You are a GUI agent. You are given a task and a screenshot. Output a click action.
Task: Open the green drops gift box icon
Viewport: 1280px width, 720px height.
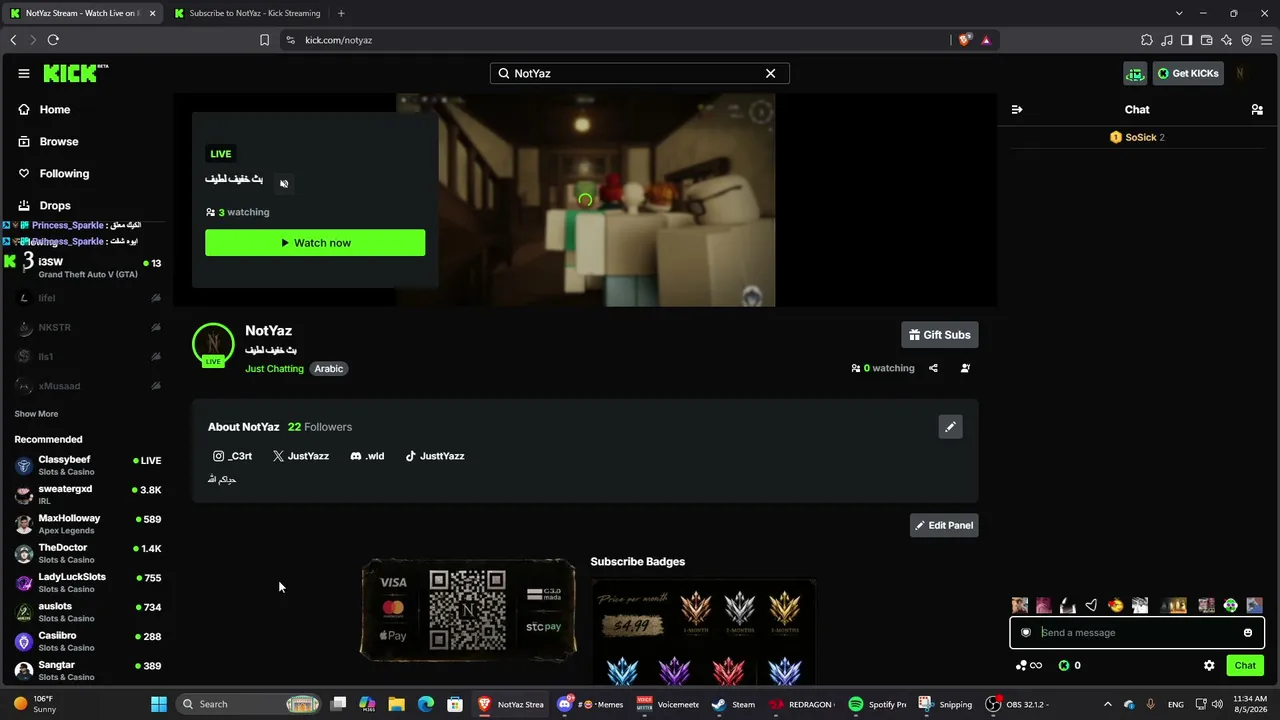tap(1135, 73)
